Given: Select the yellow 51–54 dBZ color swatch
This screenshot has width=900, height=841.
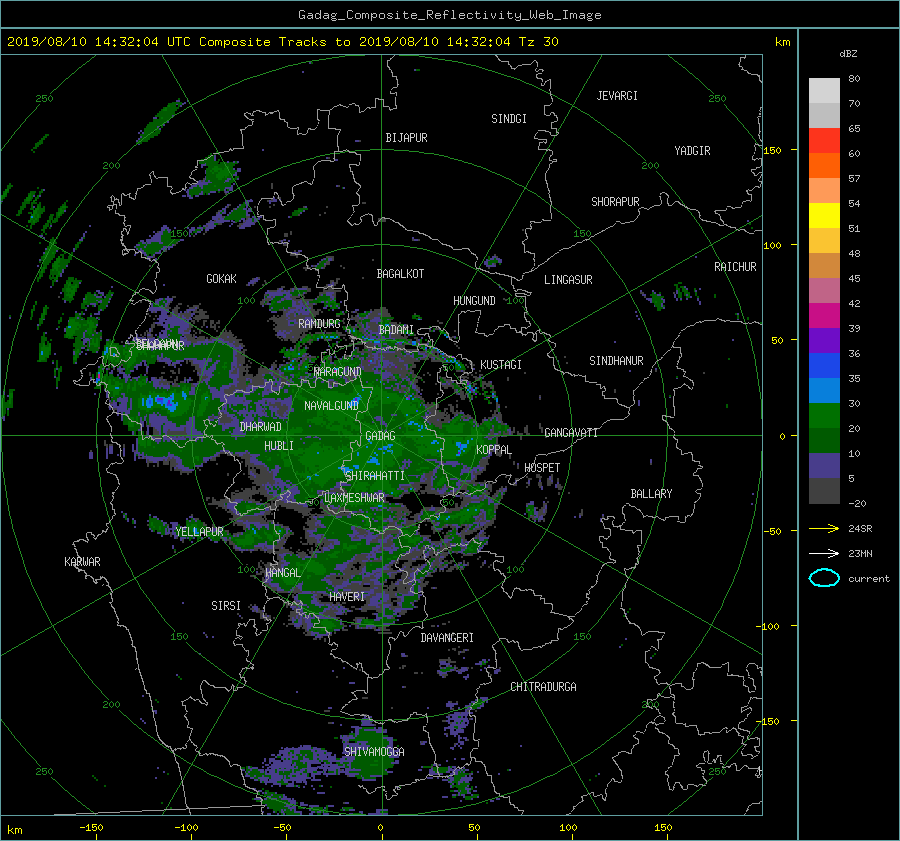Looking at the screenshot, I should pos(824,216).
